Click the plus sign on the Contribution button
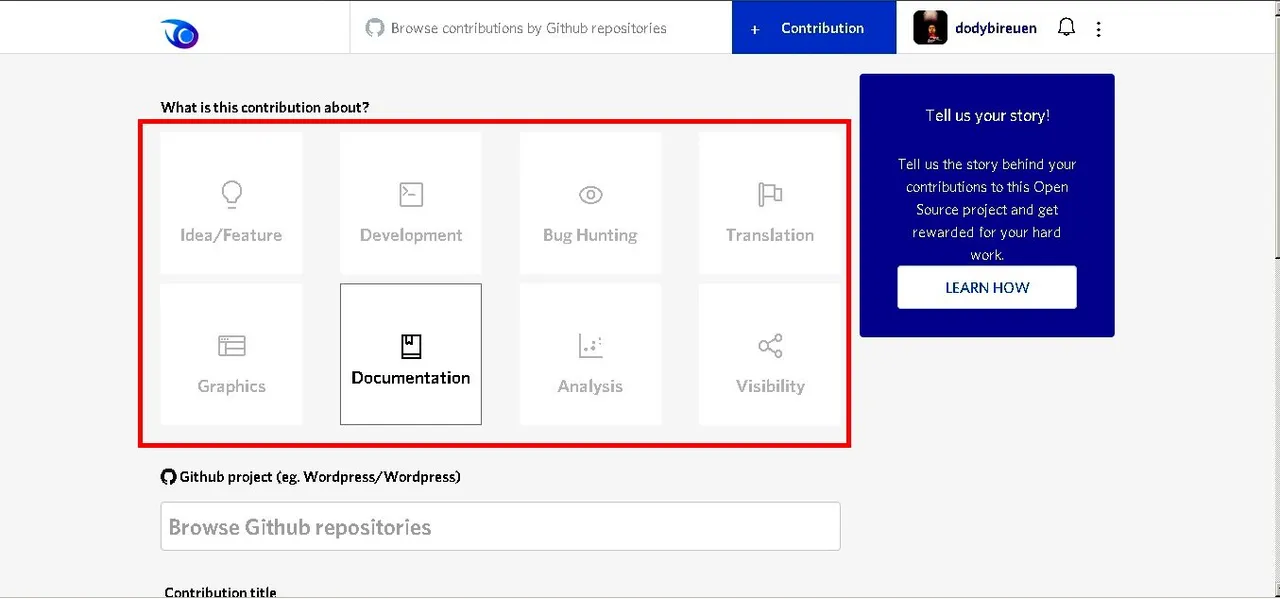Image resolution: width=1280 pixels, height=599 pixels. (756, 29)
